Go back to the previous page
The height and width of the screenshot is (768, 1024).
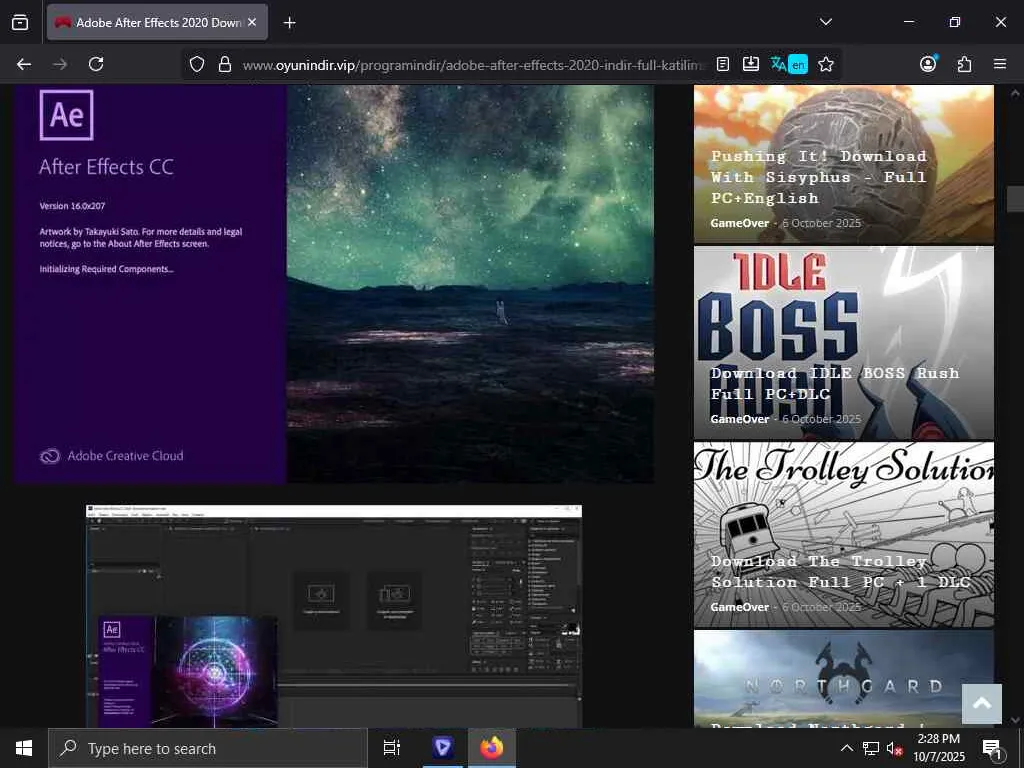click(x=24, y=64)
